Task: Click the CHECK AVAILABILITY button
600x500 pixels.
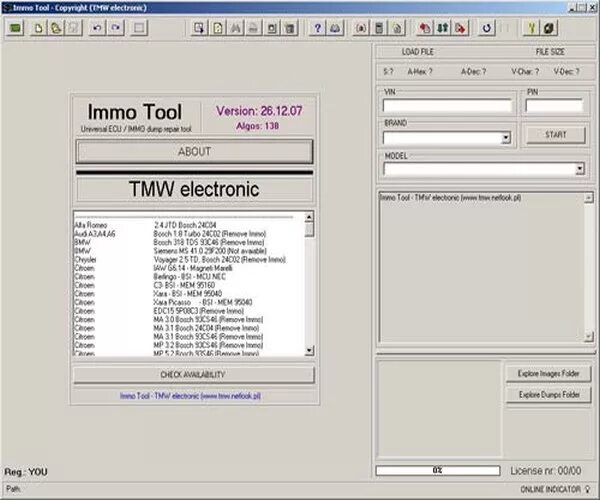Action: (193, 375)
